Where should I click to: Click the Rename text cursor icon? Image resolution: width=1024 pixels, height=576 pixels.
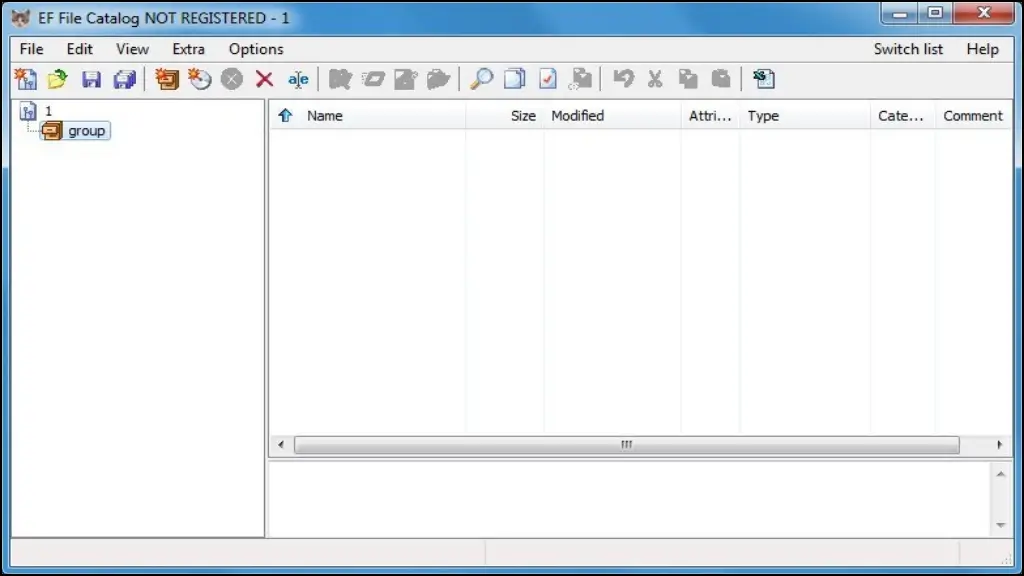(298, 79)
